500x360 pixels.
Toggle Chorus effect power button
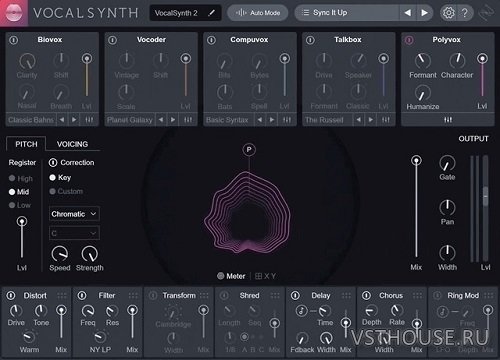(366, 296)
